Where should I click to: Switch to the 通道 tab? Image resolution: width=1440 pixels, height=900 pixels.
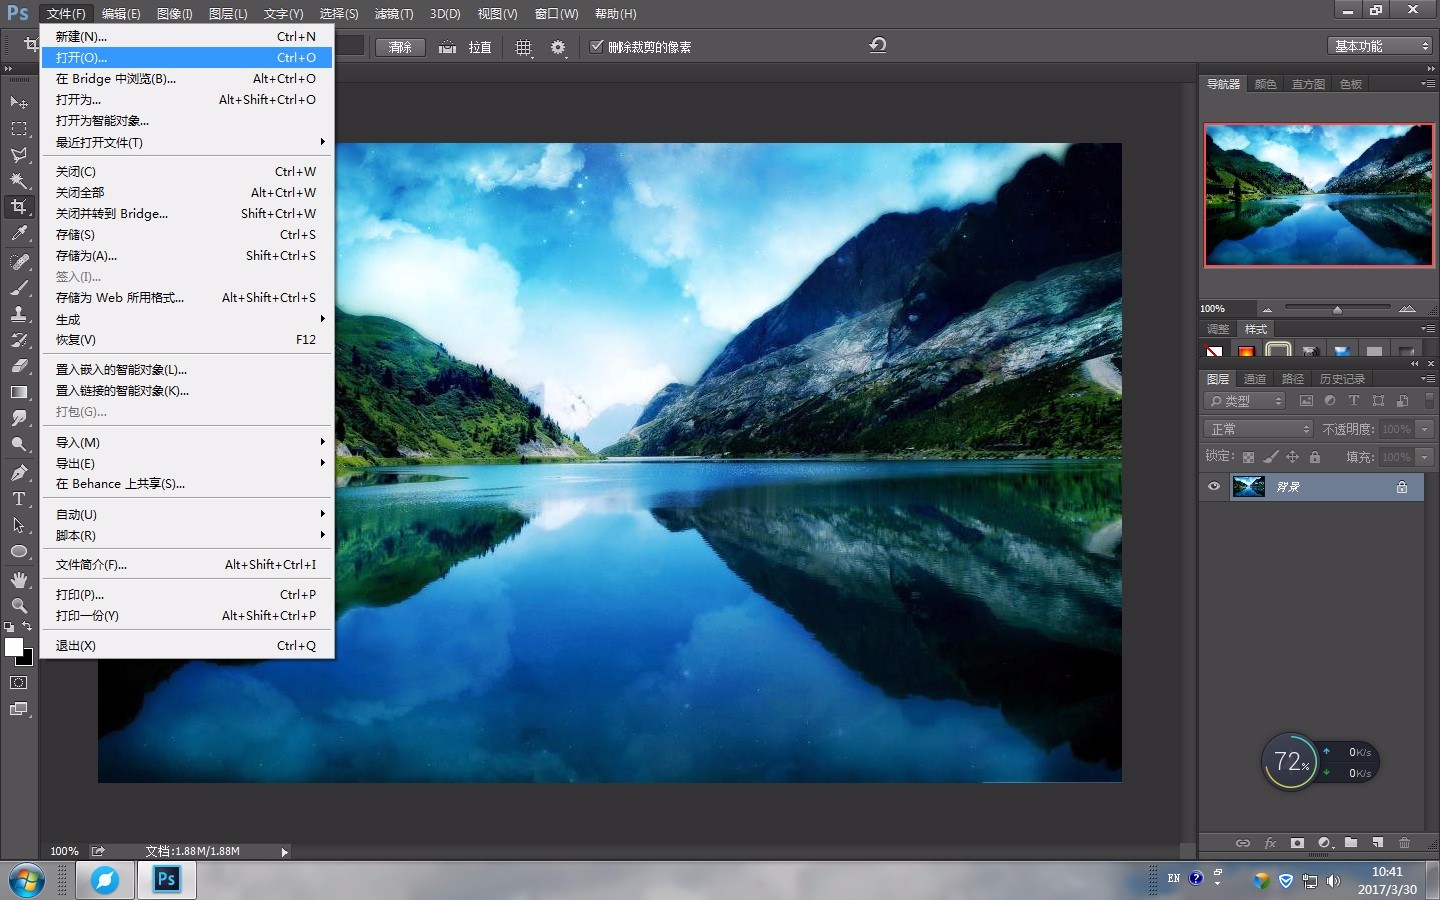[x=1254, y=379]
